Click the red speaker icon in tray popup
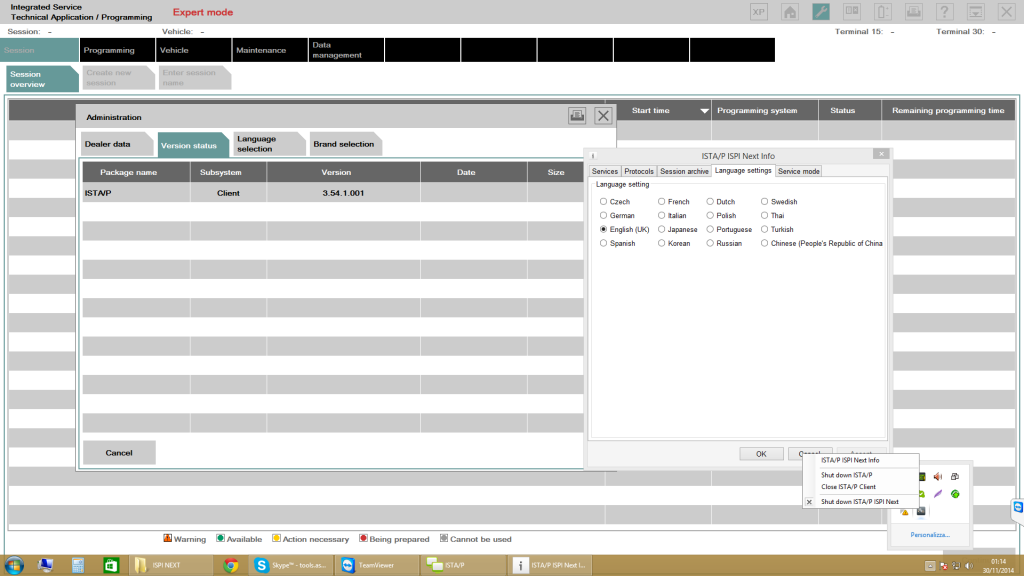 938,477
